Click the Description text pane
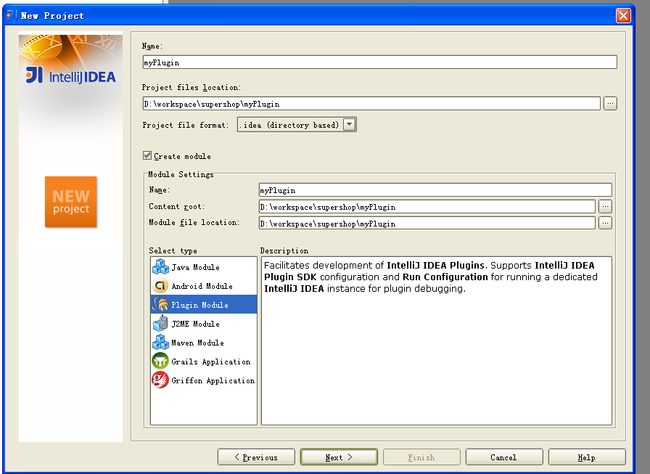This screenshot has width=650, height=474. click(x=437, y=340)
